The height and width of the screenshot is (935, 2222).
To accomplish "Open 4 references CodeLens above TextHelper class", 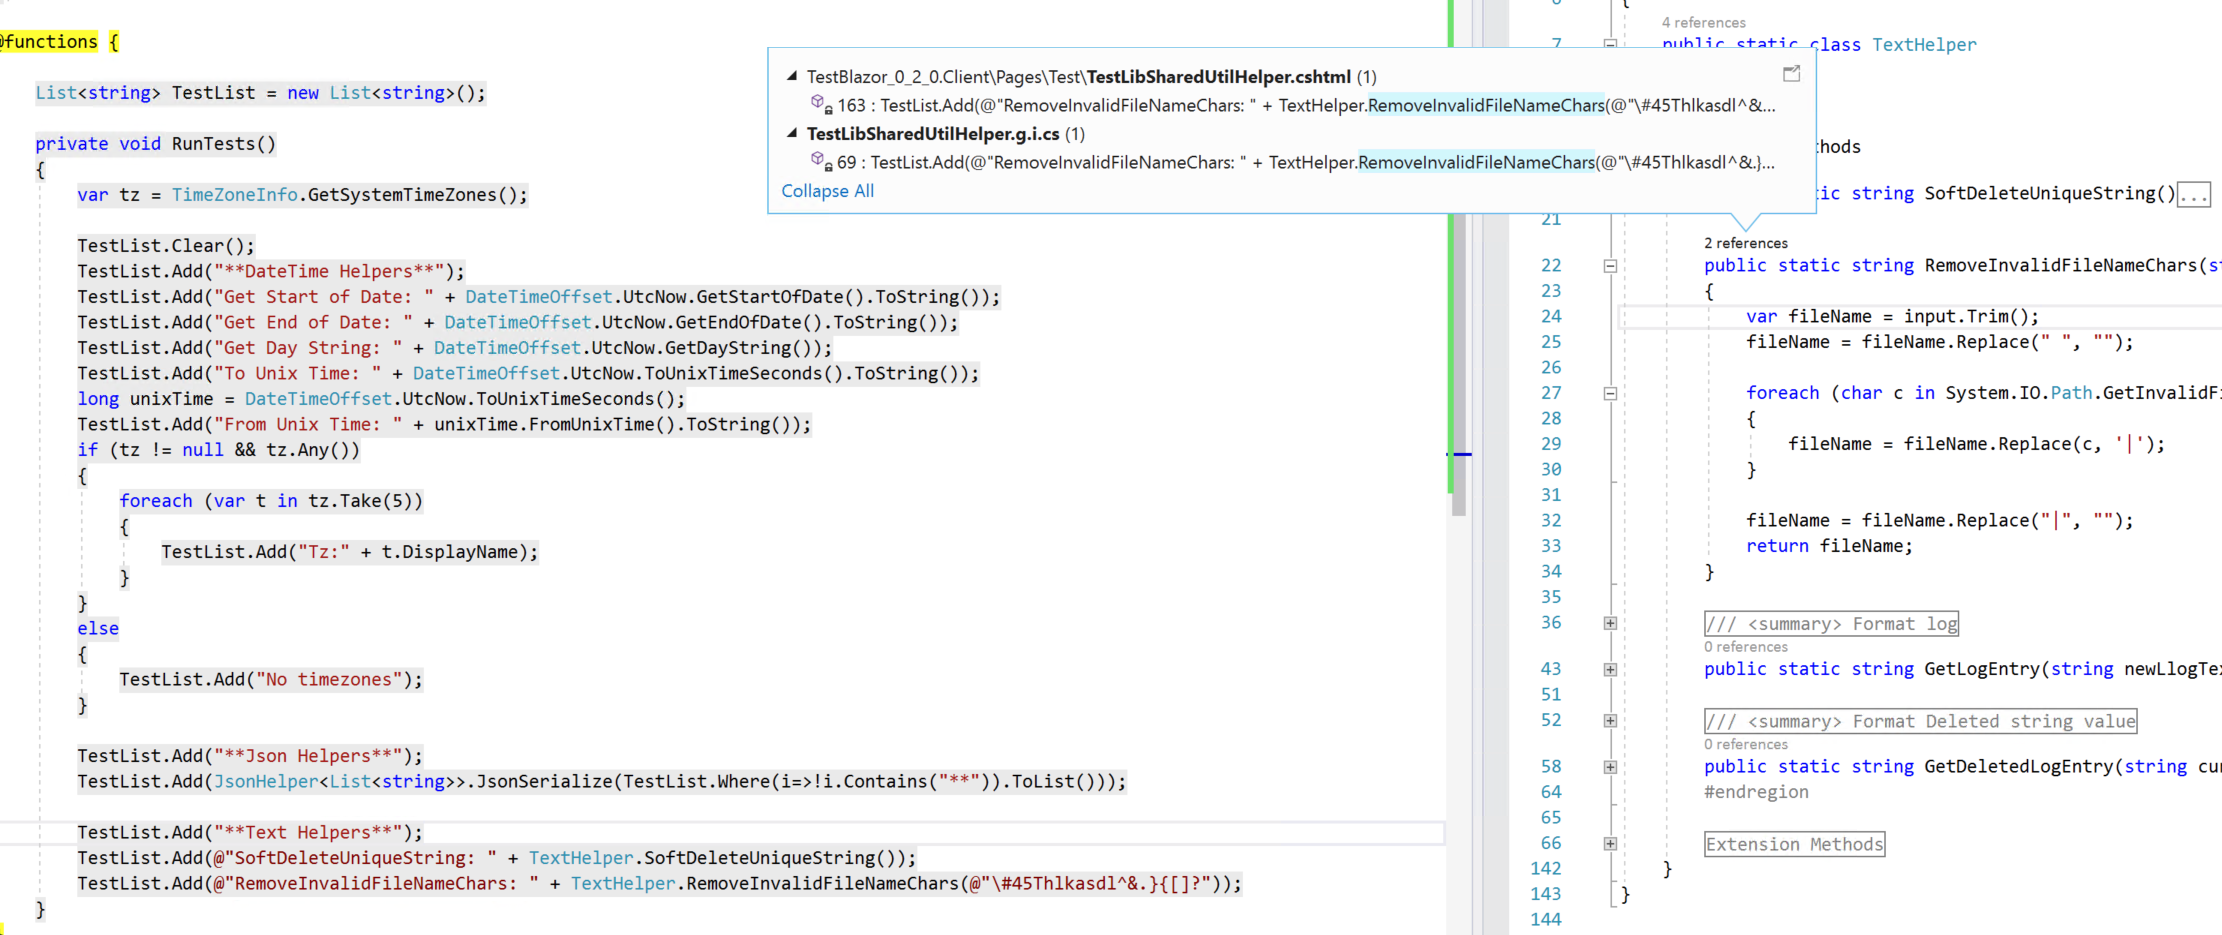I will tap(1705, 22).
